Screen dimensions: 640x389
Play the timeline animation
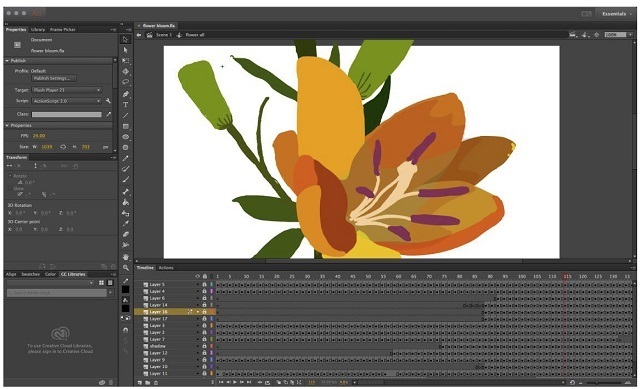point(235,382)
